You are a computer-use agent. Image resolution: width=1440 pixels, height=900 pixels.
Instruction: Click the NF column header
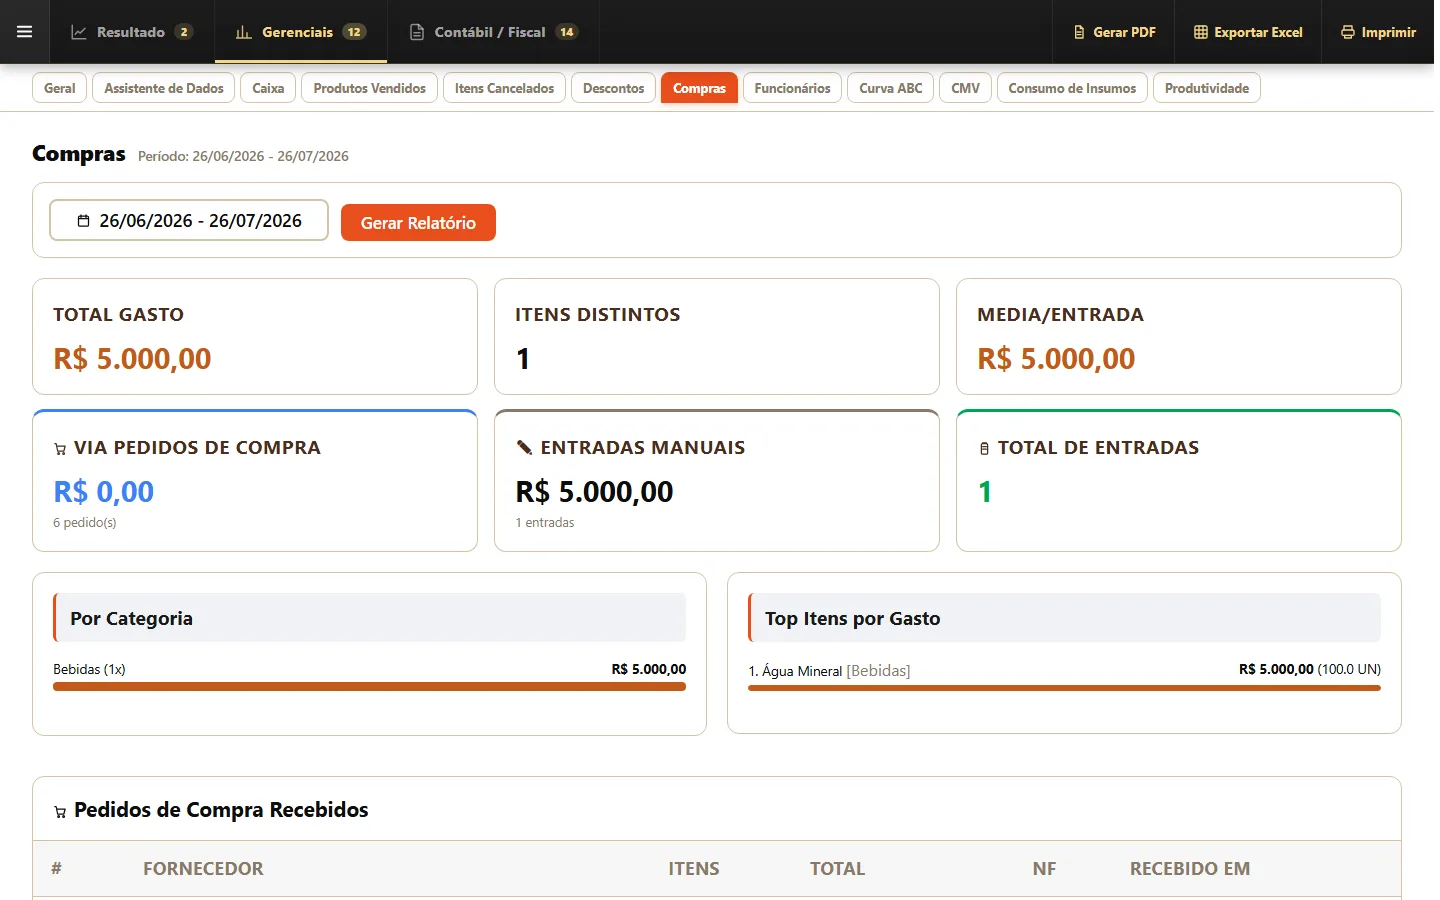1044,868
